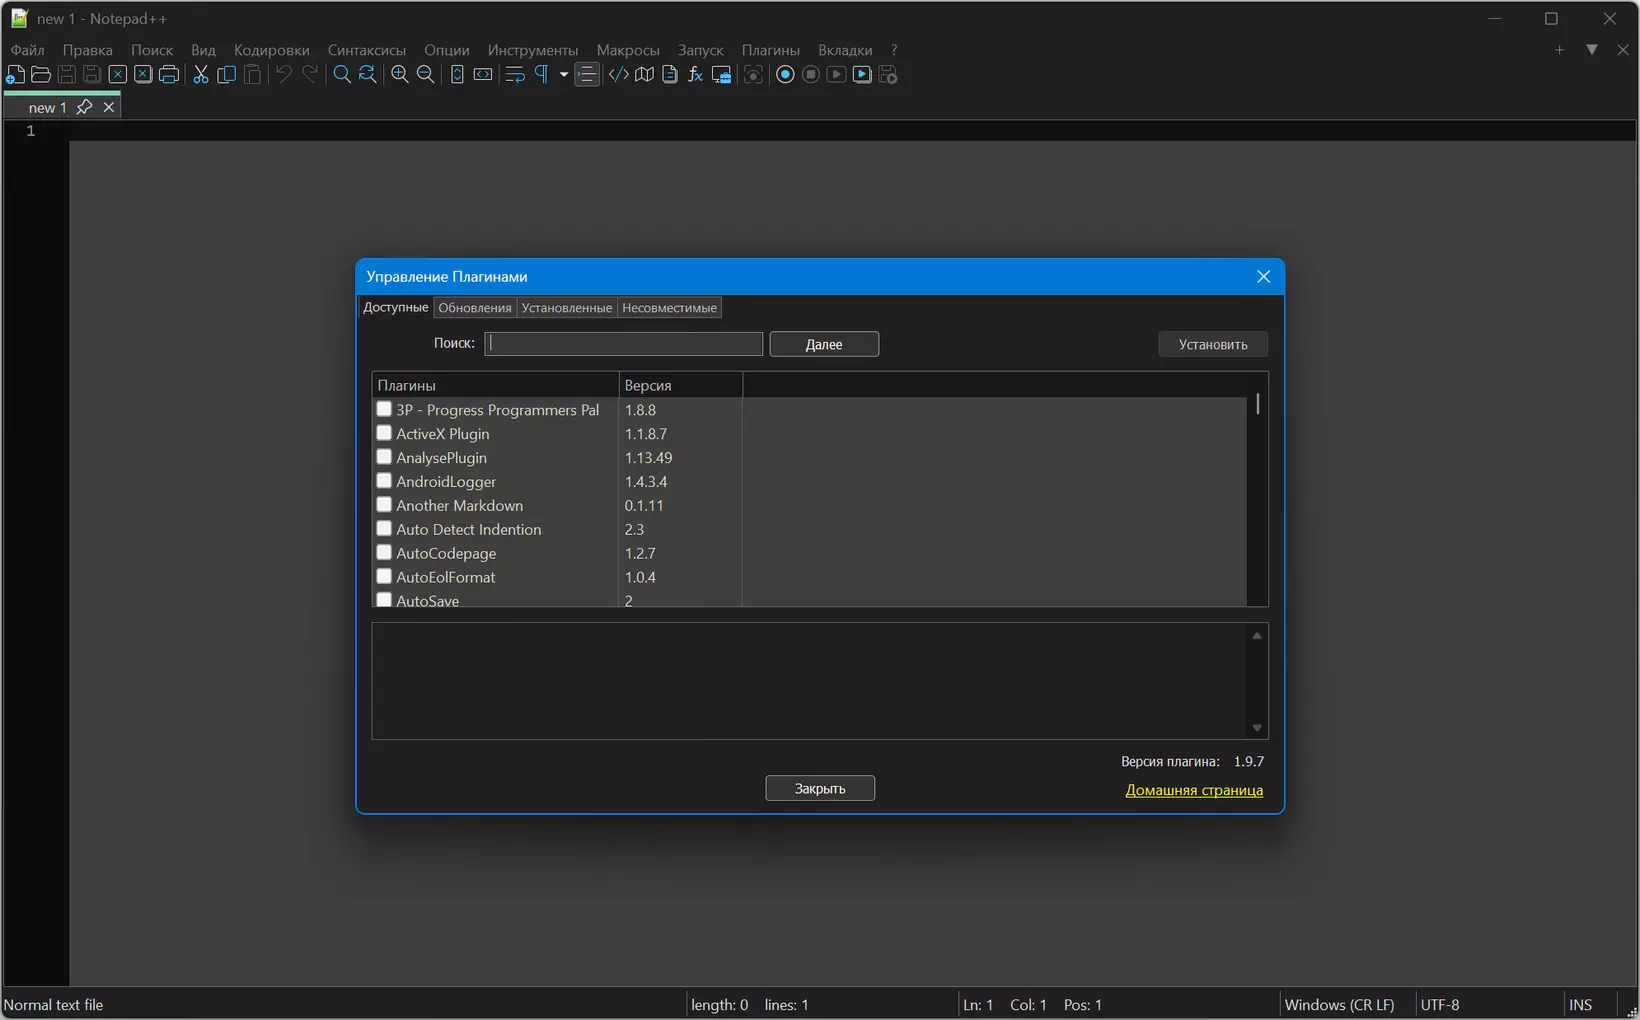This screenshot has width=1640, height=1020.
Task: Click the Установить button
Action: [x=1213, y=344]
